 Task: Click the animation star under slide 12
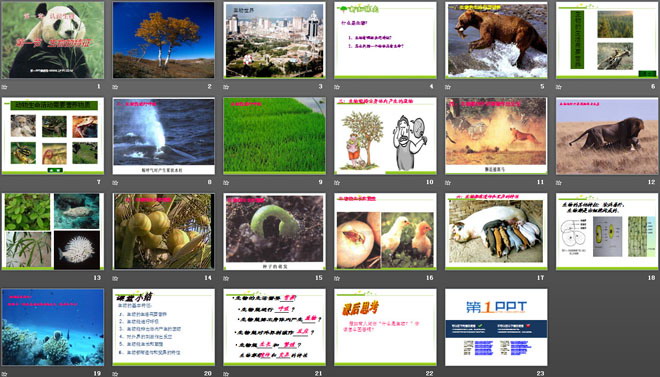[559, 183]
